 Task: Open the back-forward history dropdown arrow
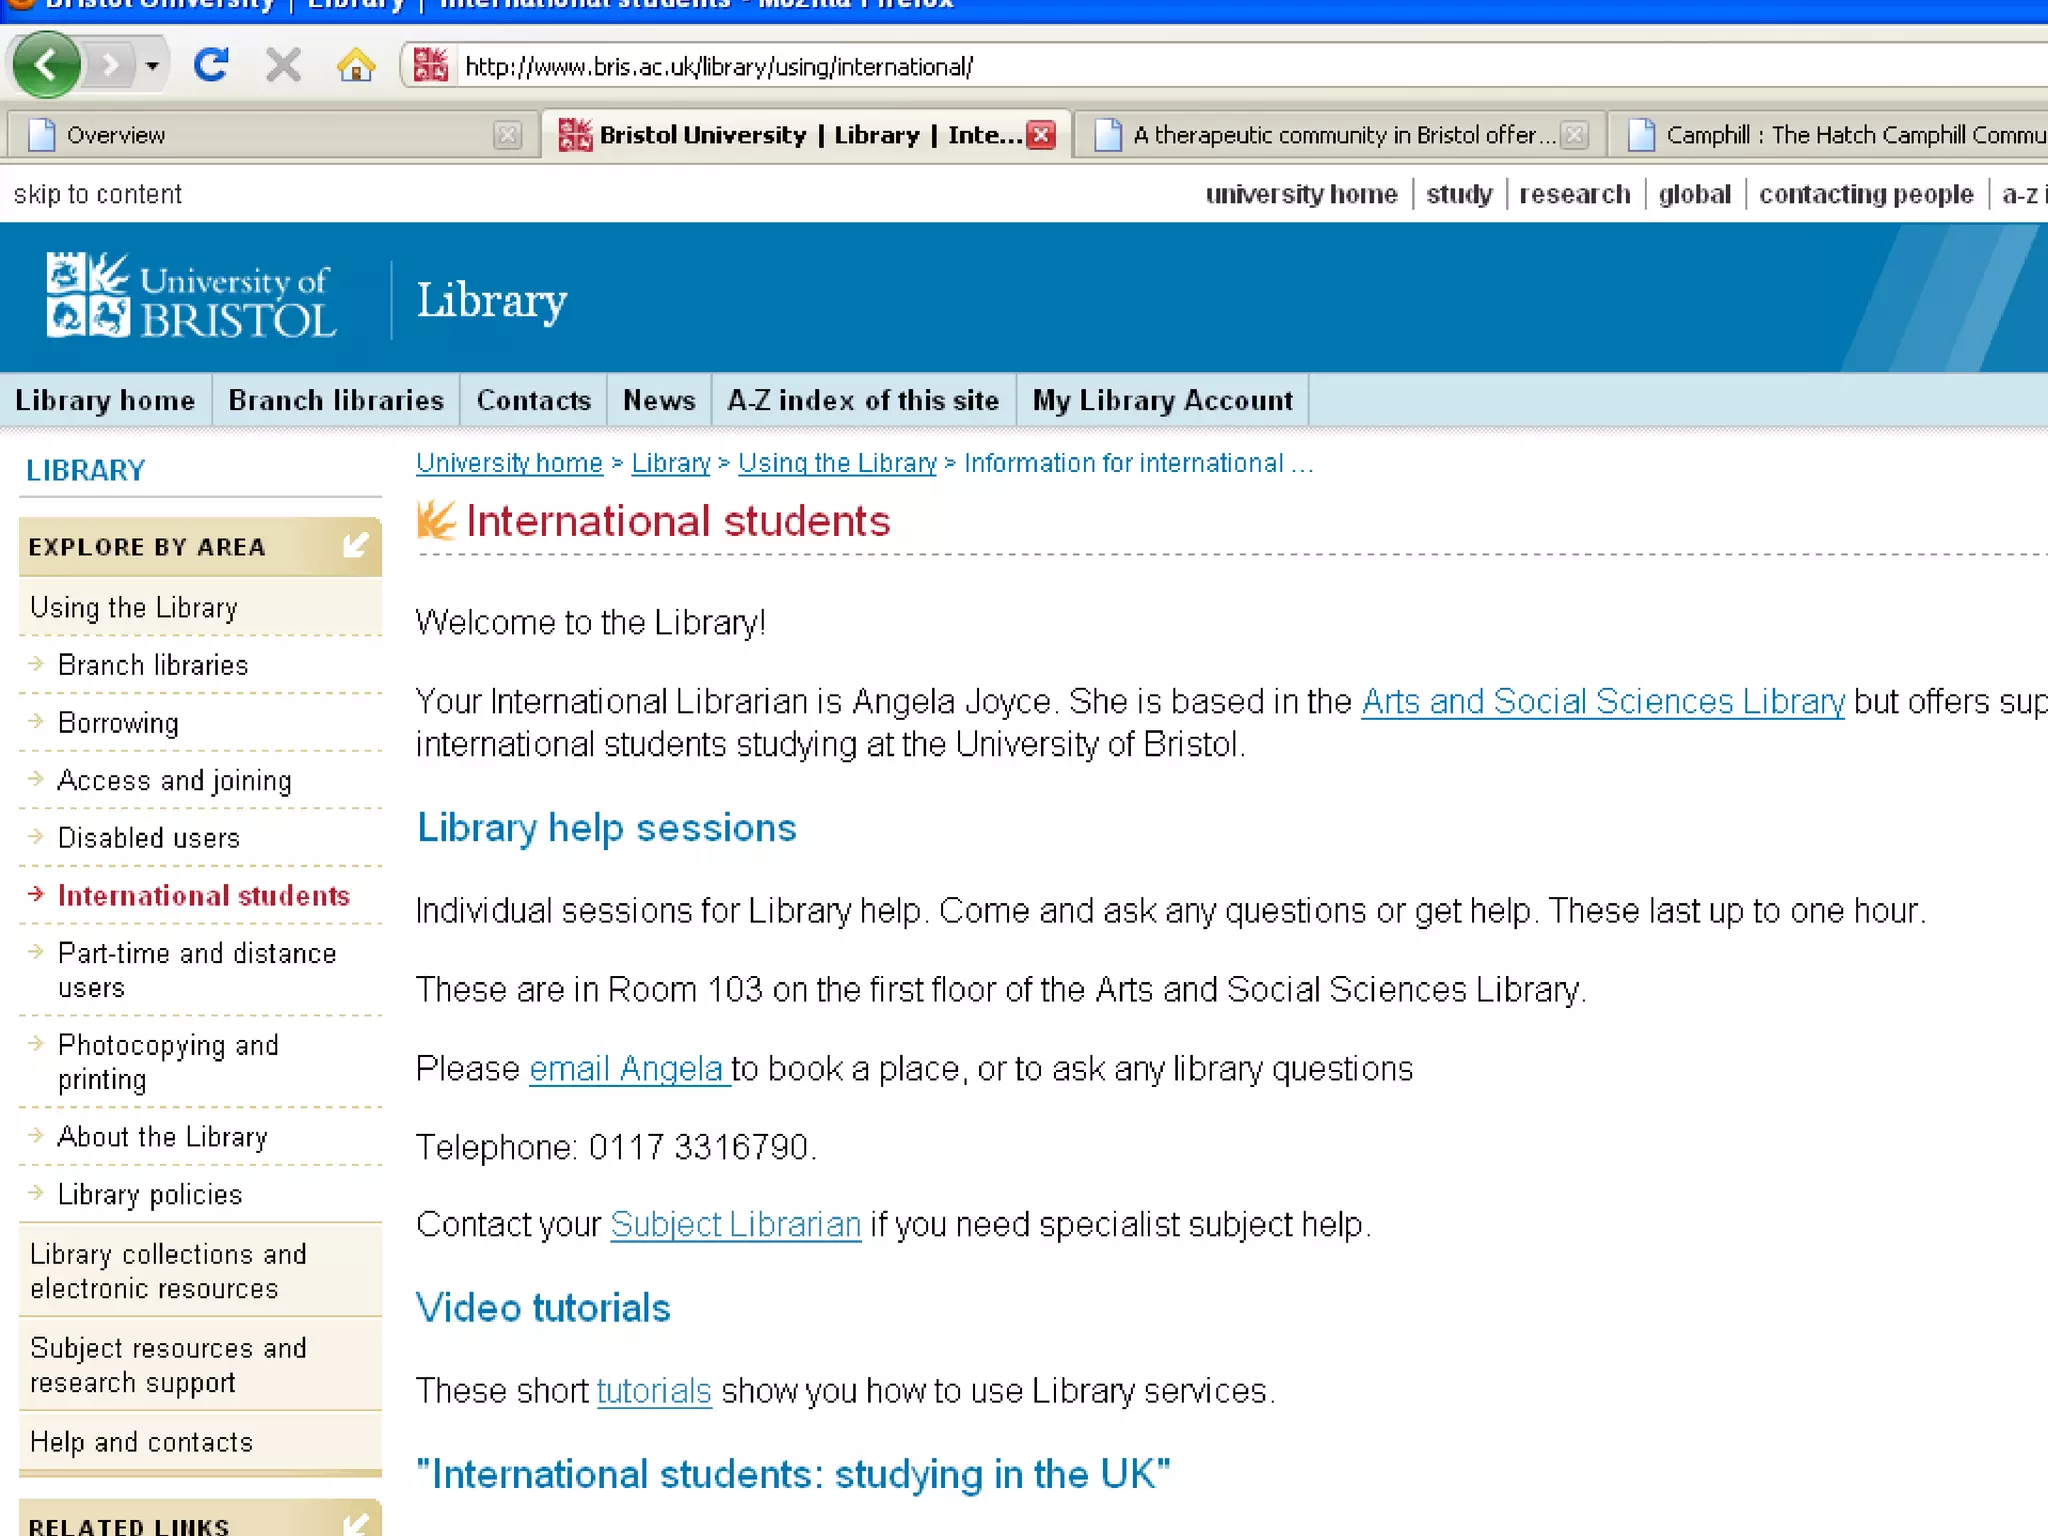(x=152, y=66)
